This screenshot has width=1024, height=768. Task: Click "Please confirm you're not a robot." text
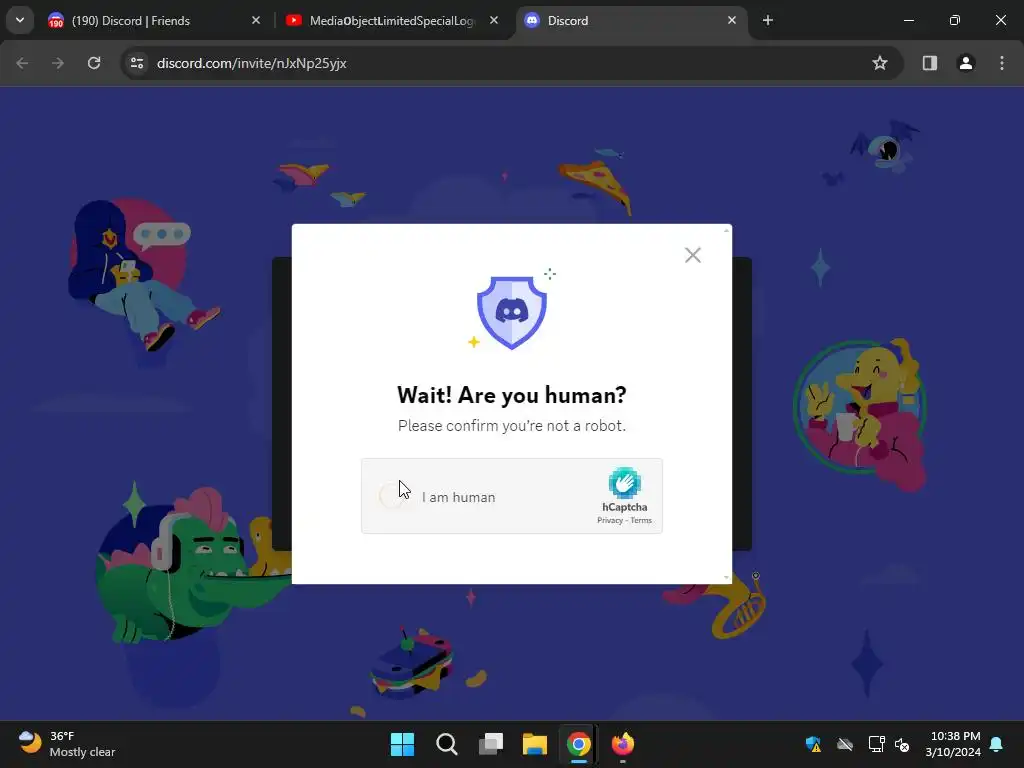(x=512, y=426)
